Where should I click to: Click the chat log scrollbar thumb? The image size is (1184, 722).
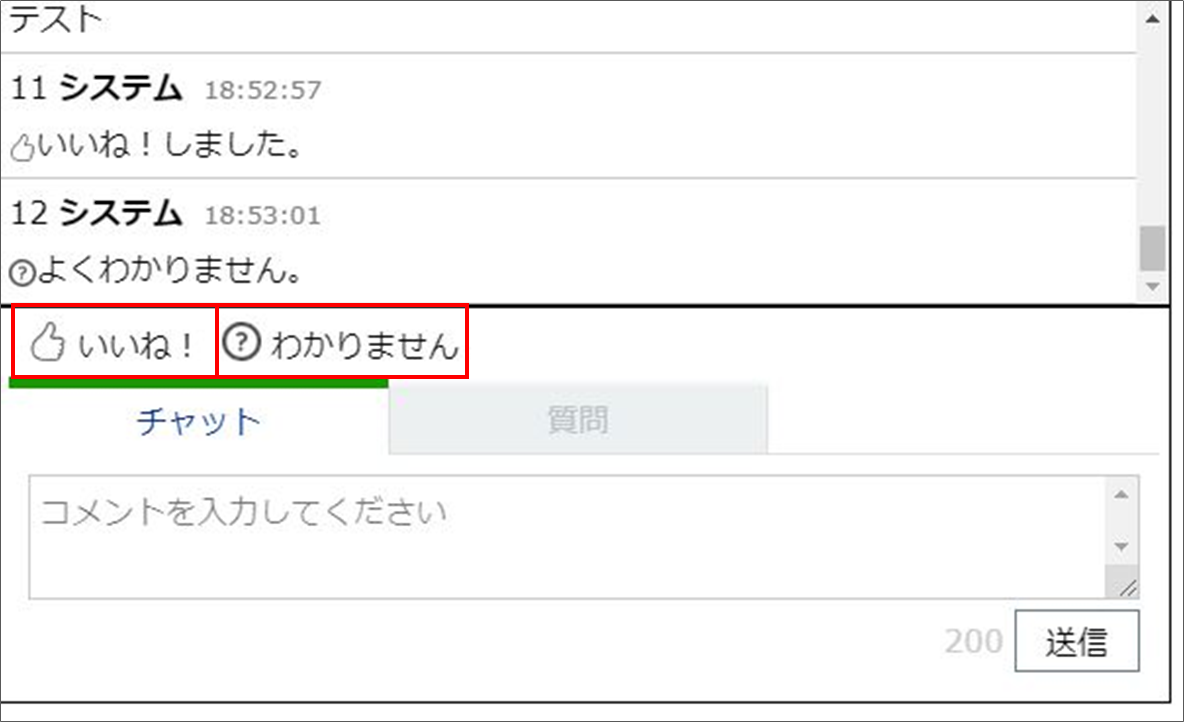1152,248
